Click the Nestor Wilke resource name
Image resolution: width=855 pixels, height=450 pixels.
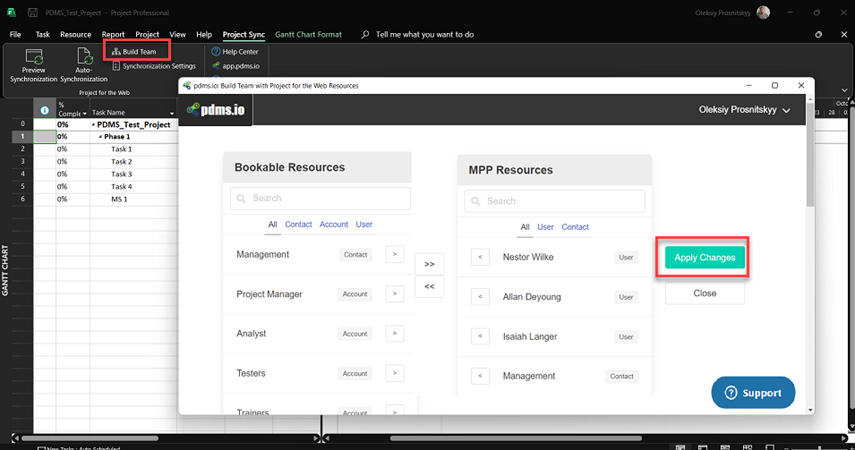click(x=528, y=257)
